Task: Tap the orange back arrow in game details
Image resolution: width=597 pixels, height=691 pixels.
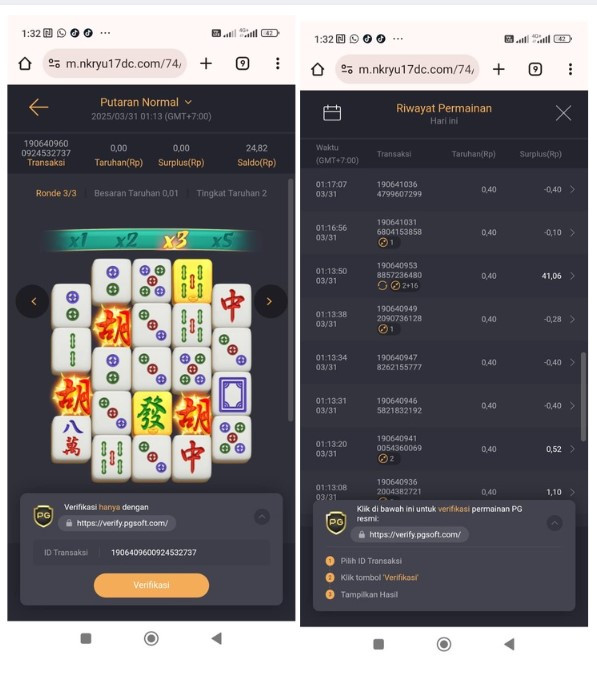Action: pos(38,107)
